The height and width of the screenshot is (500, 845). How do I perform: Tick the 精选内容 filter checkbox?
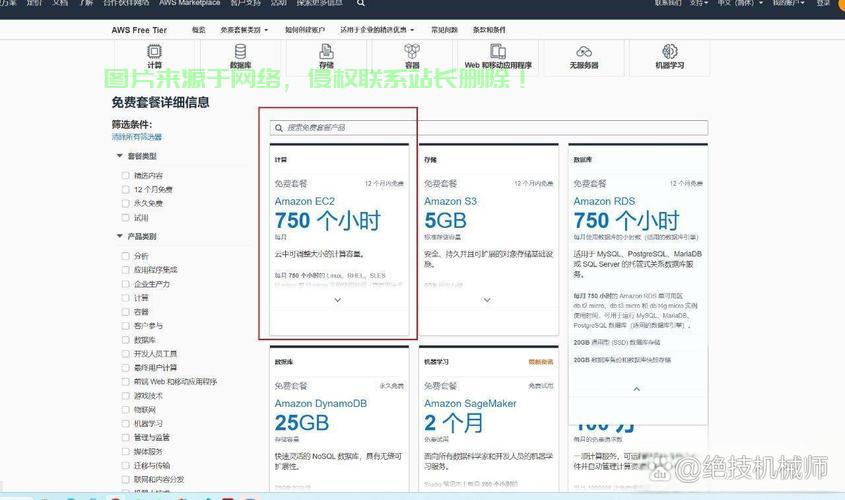[x=126, y=176]
